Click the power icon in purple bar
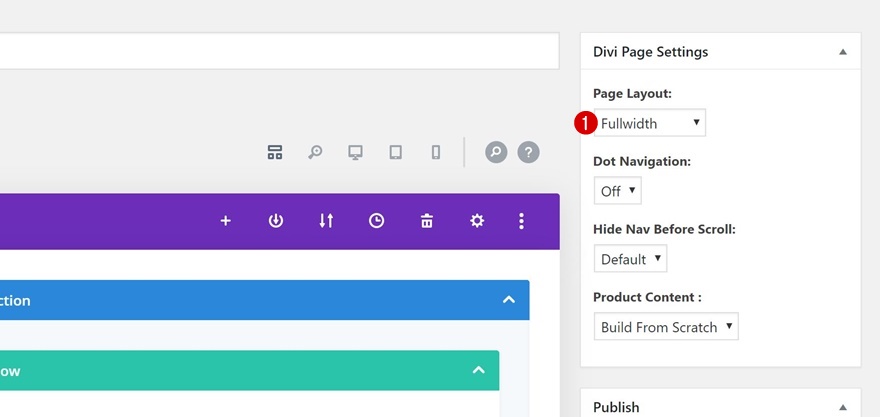 [x=276, y=221]
